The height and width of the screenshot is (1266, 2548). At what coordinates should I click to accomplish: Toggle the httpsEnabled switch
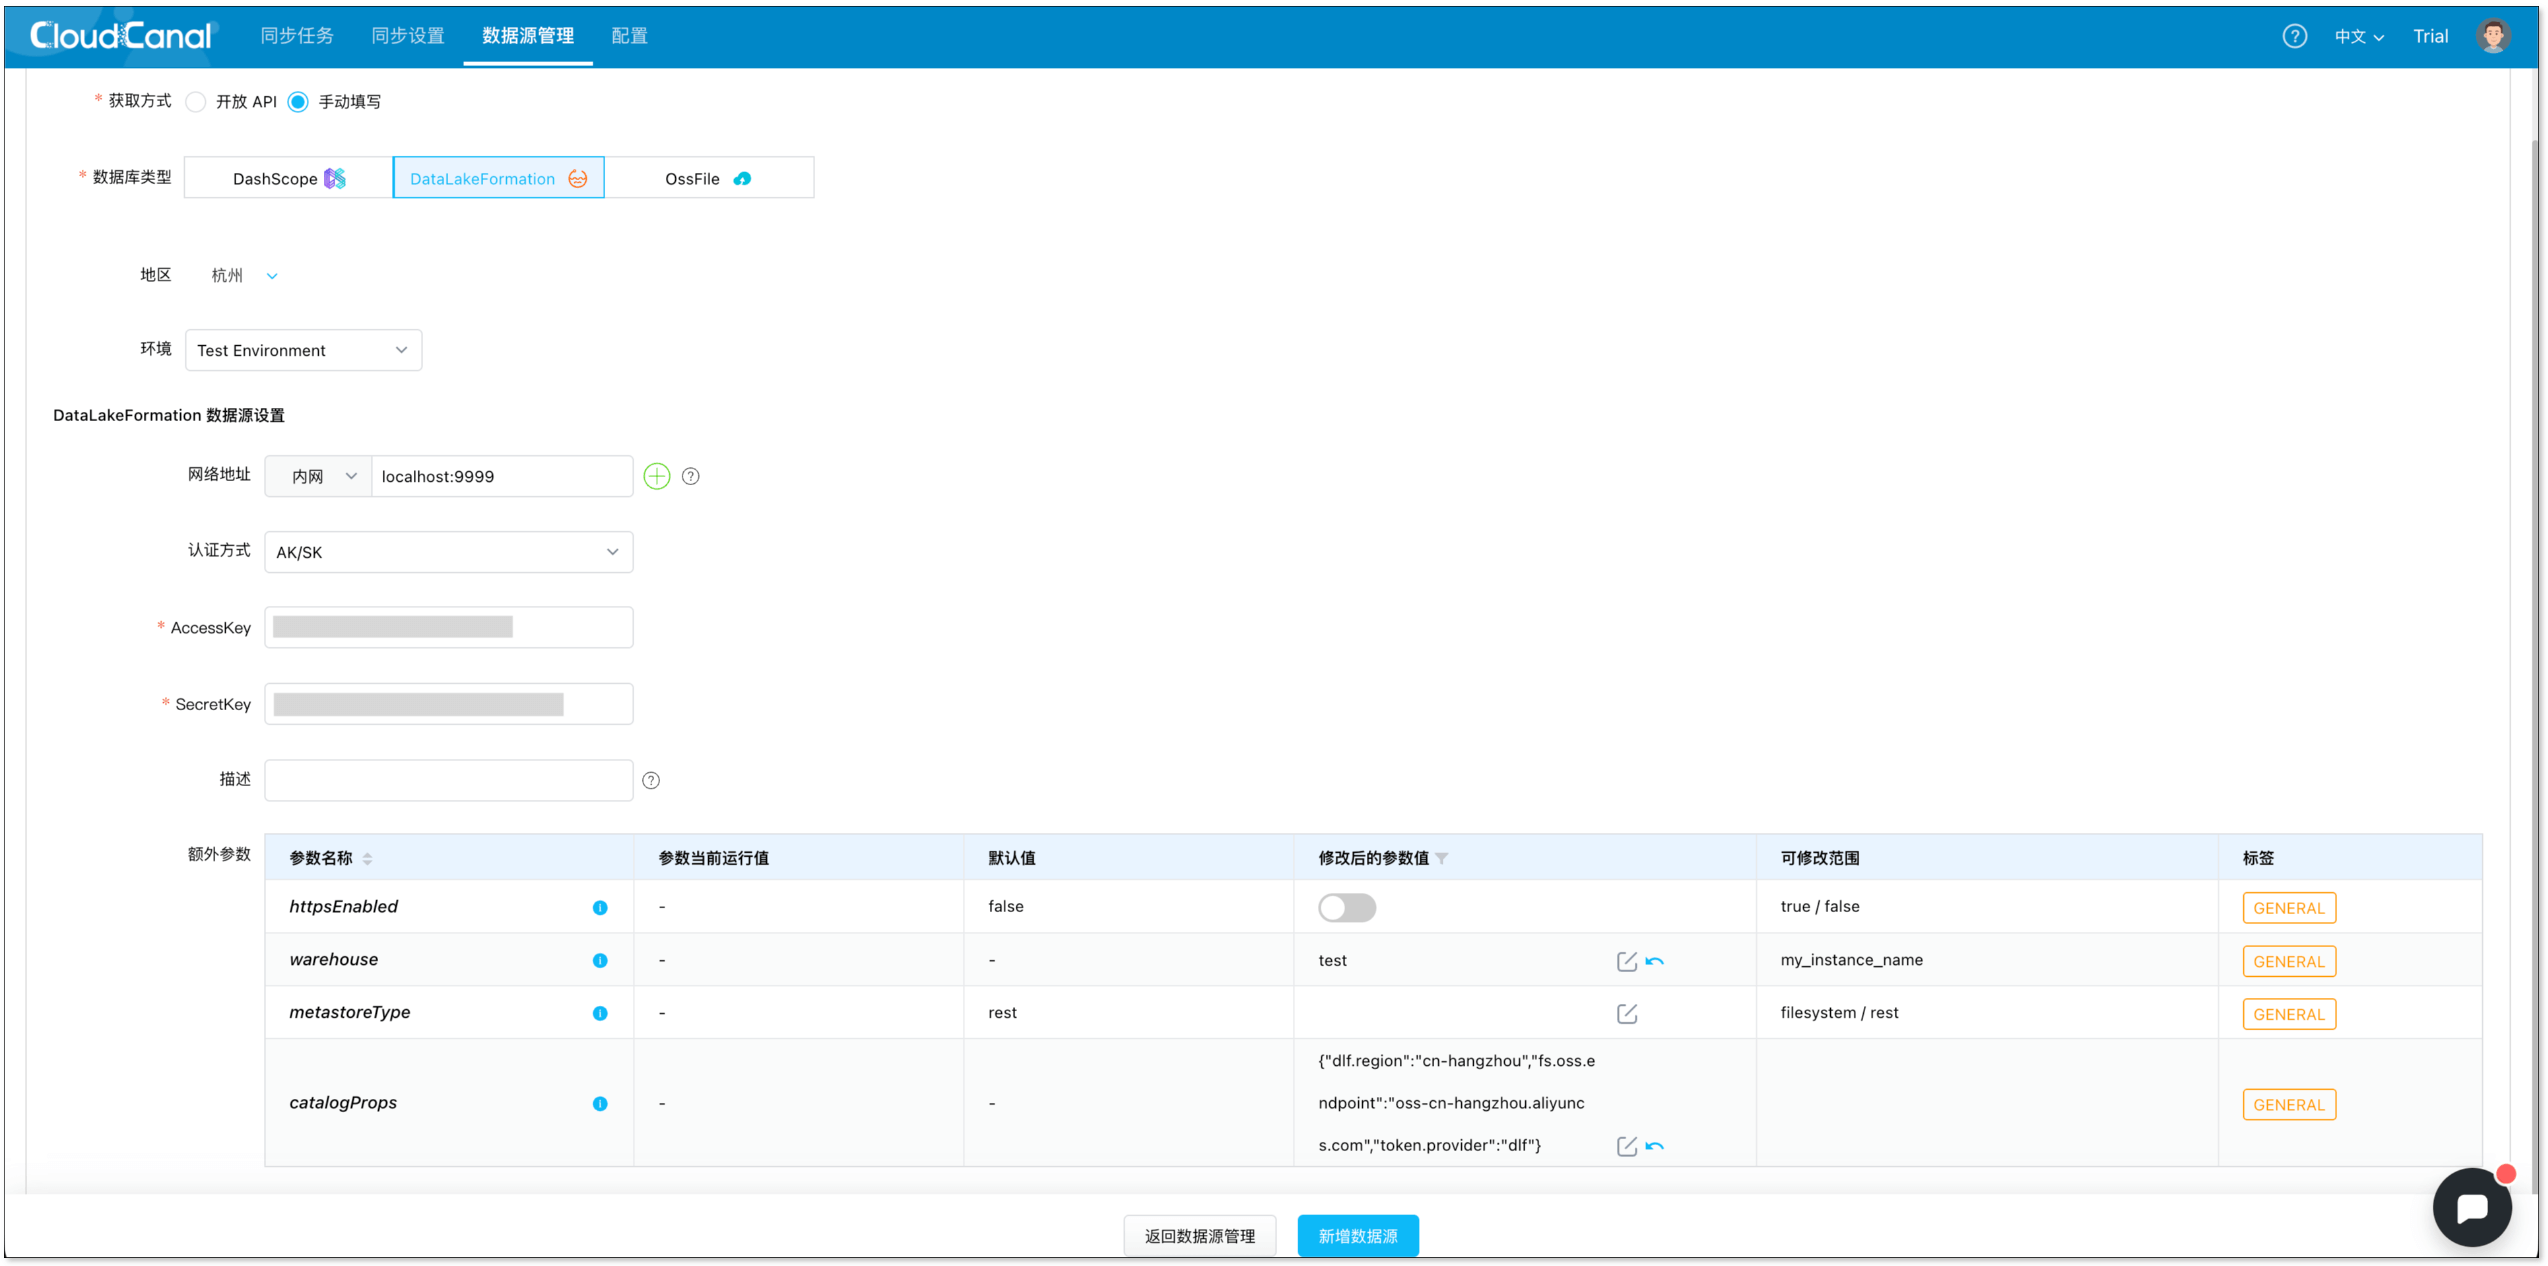tap(1346, 907)
